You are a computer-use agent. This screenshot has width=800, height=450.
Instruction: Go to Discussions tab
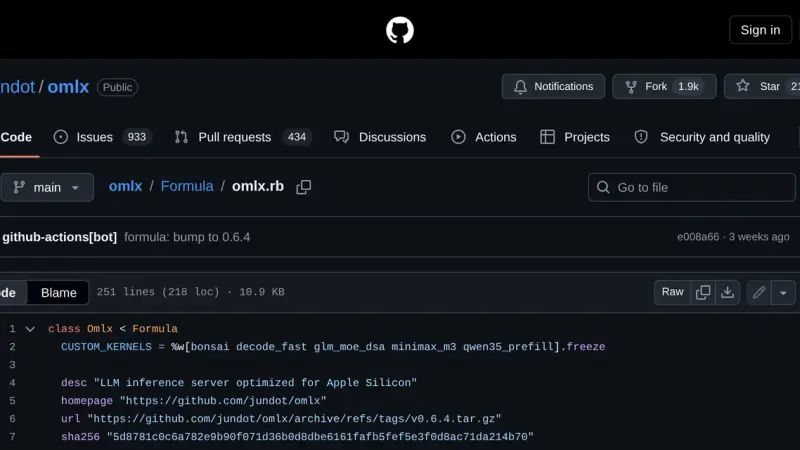coord(380,137)
